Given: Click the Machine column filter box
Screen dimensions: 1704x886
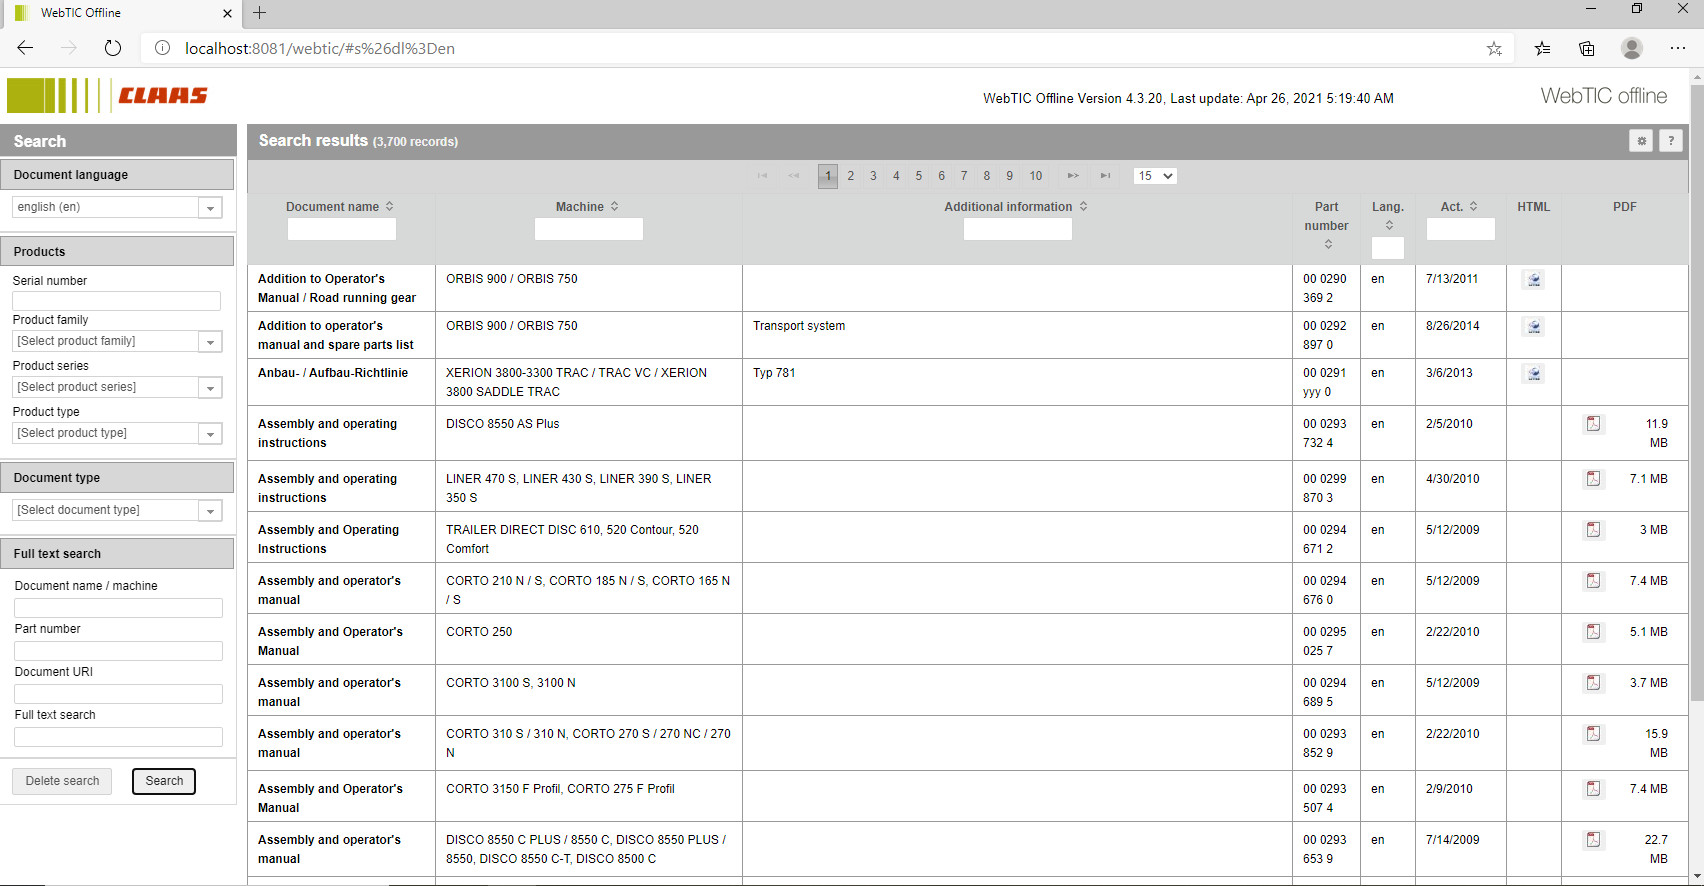Looking at the screenshot, I should point(589,229).
